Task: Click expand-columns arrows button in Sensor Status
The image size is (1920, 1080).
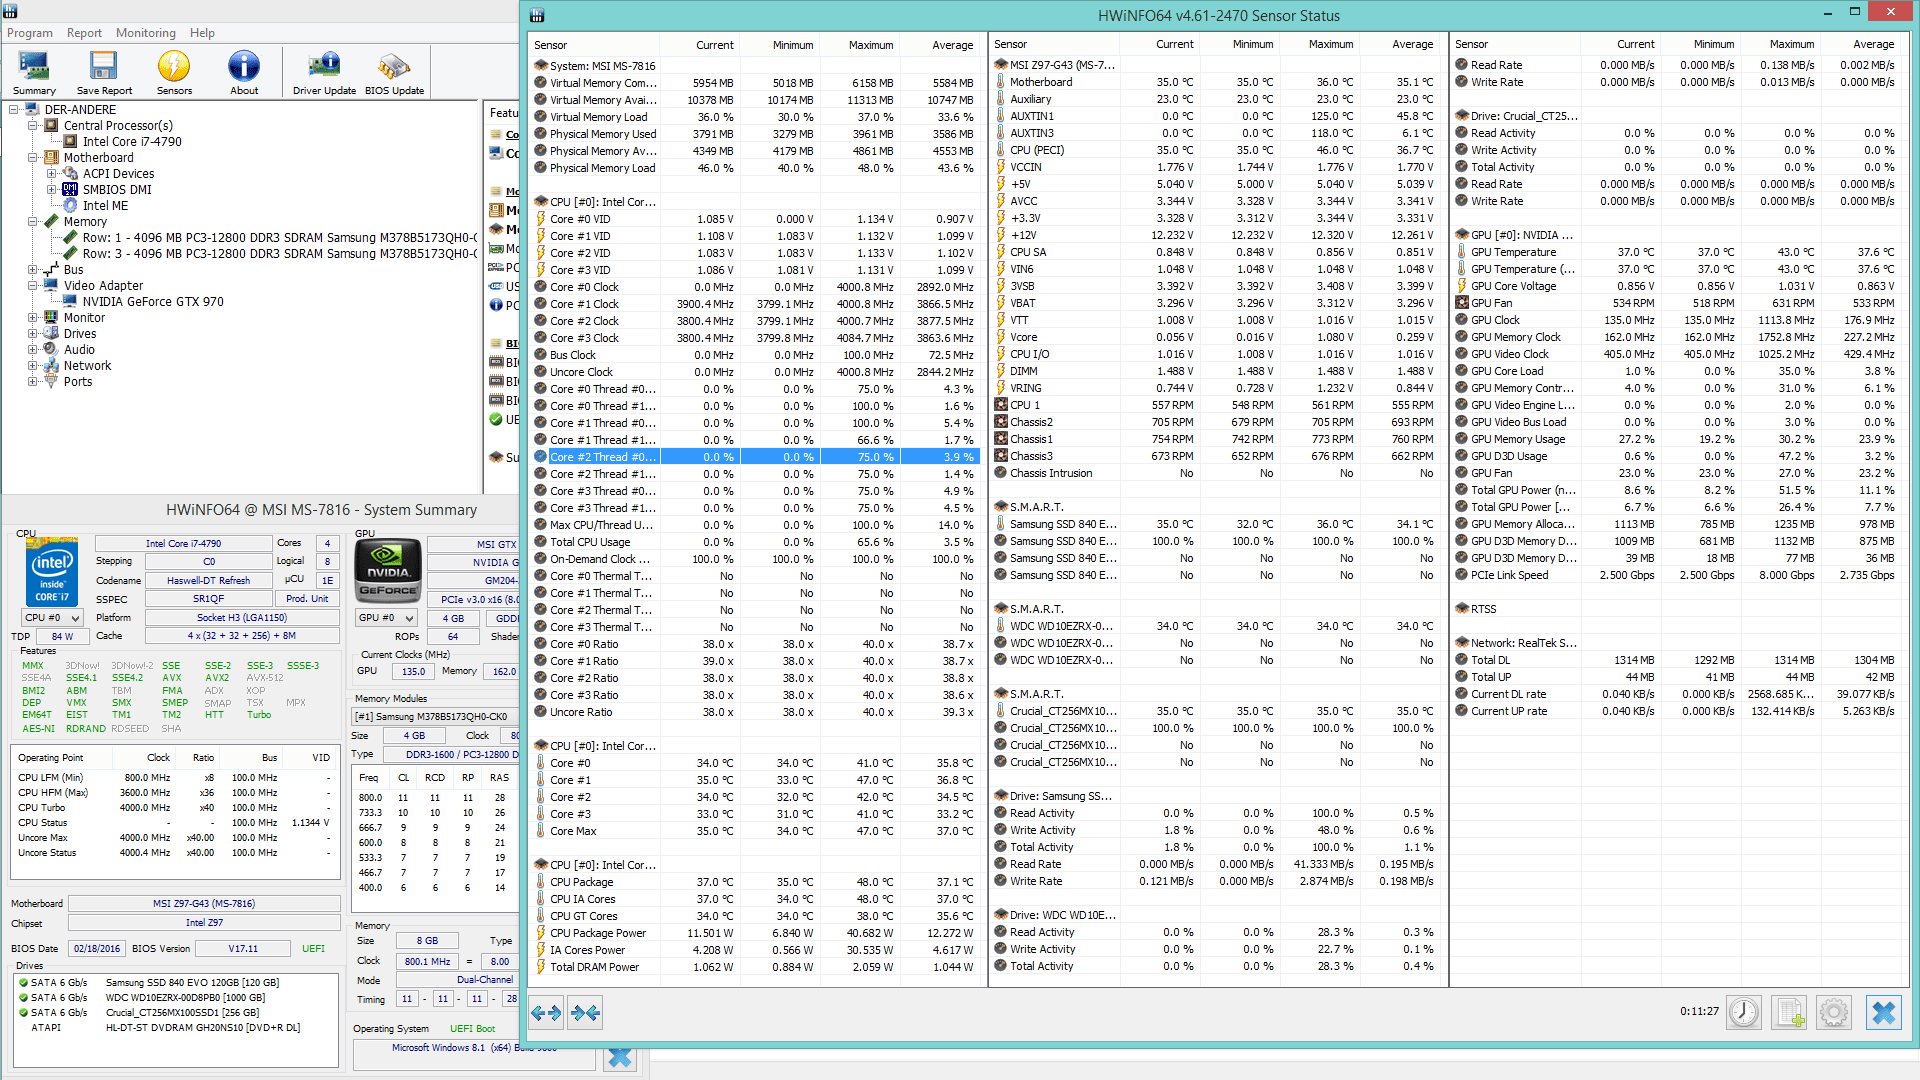Action: coord(546,1013)
